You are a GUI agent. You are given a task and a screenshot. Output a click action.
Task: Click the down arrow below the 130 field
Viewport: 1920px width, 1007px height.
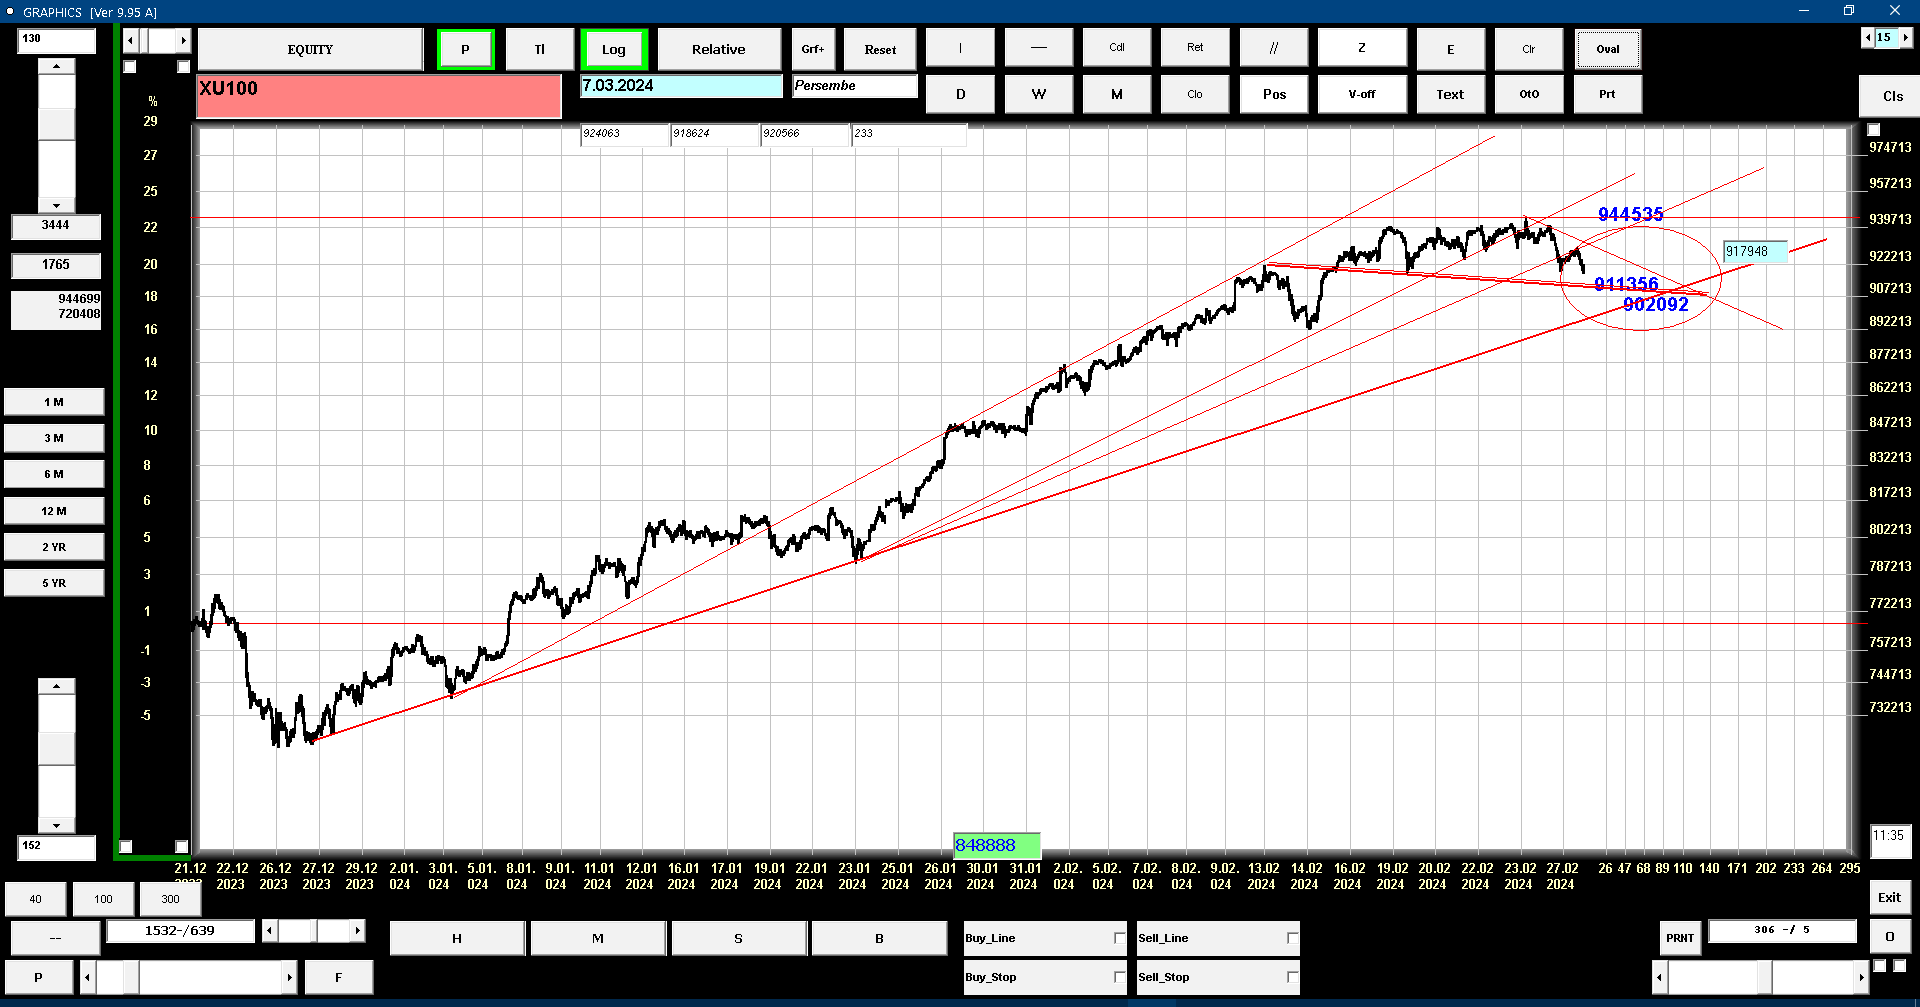click(x=56, y=205)
